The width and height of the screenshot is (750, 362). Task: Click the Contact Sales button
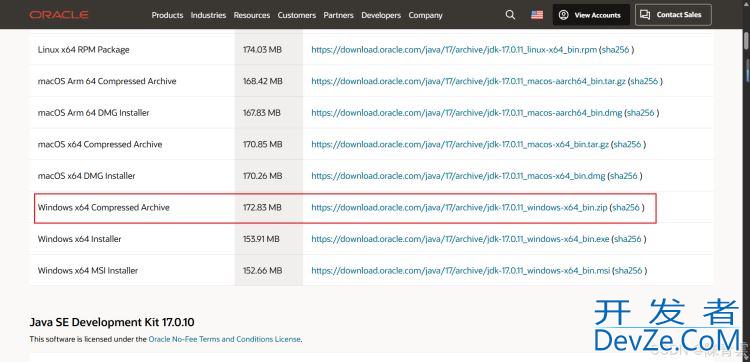click(673, 15)
